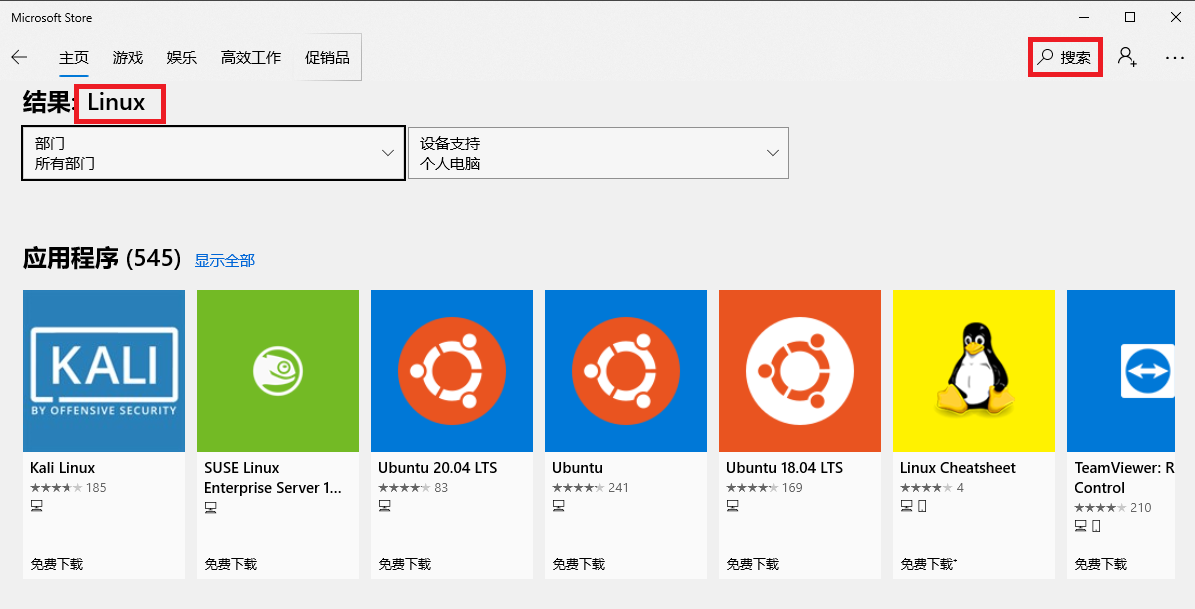The height and width of the screenshot is (609, 1195).
Task: Switch to the 娱乐 entertainment tab
Action: [181, 57]
